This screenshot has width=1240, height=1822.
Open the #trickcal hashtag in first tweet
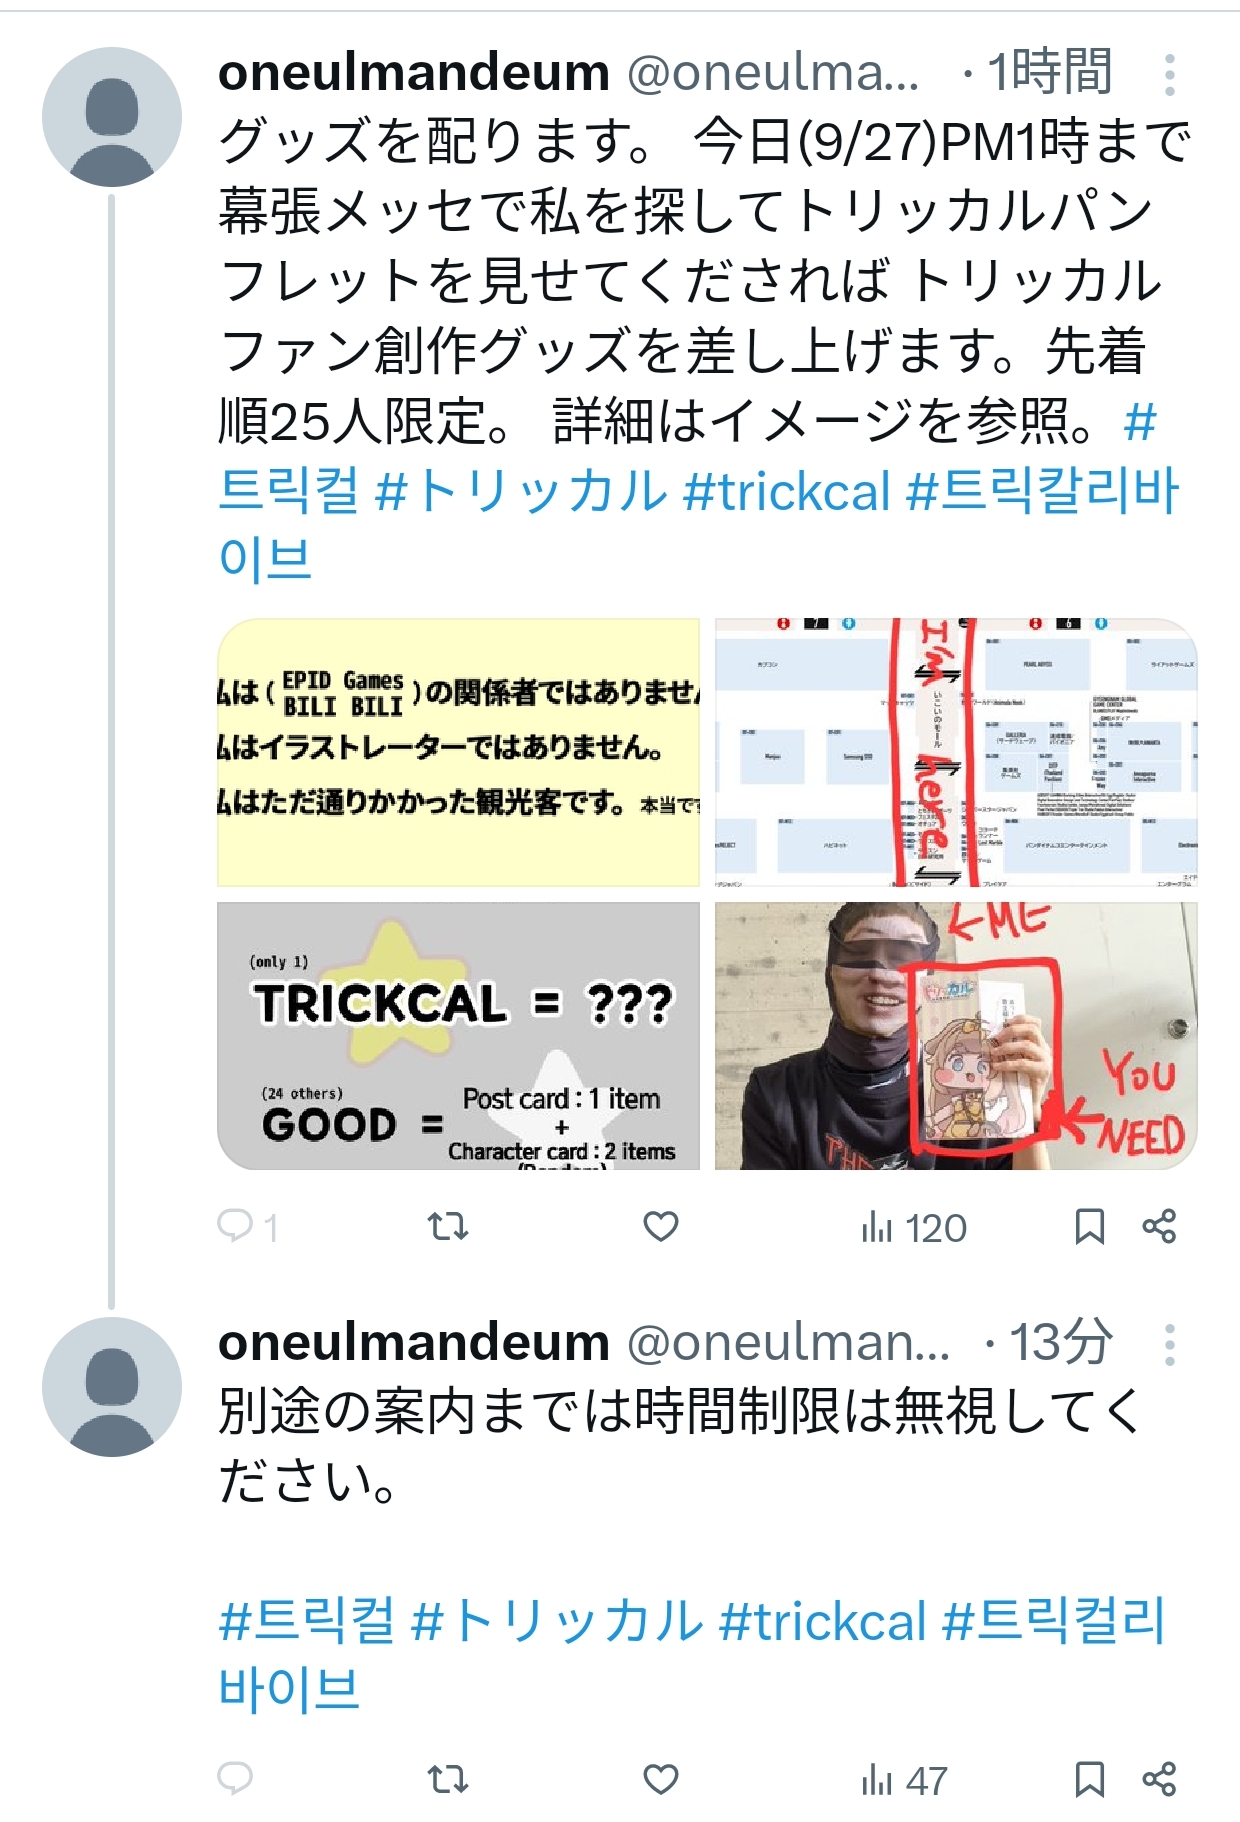click(787, 491)
